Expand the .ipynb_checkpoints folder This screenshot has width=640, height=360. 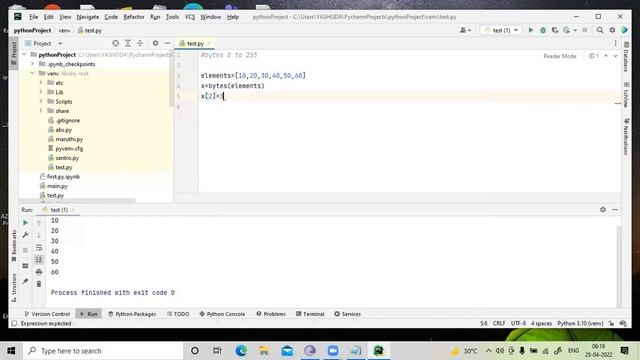[x=32, y=64]
